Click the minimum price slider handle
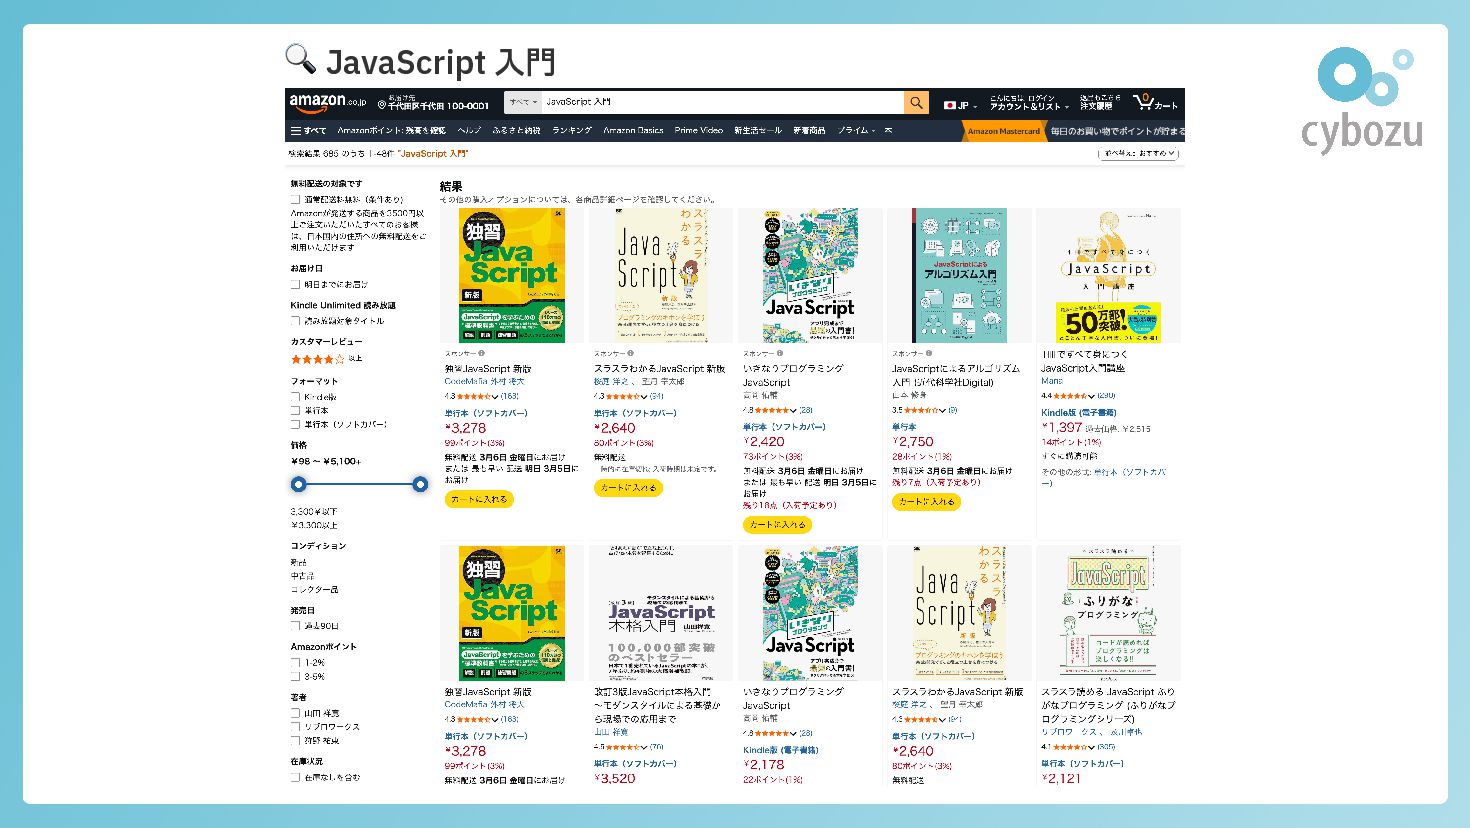 pos(298,484)
